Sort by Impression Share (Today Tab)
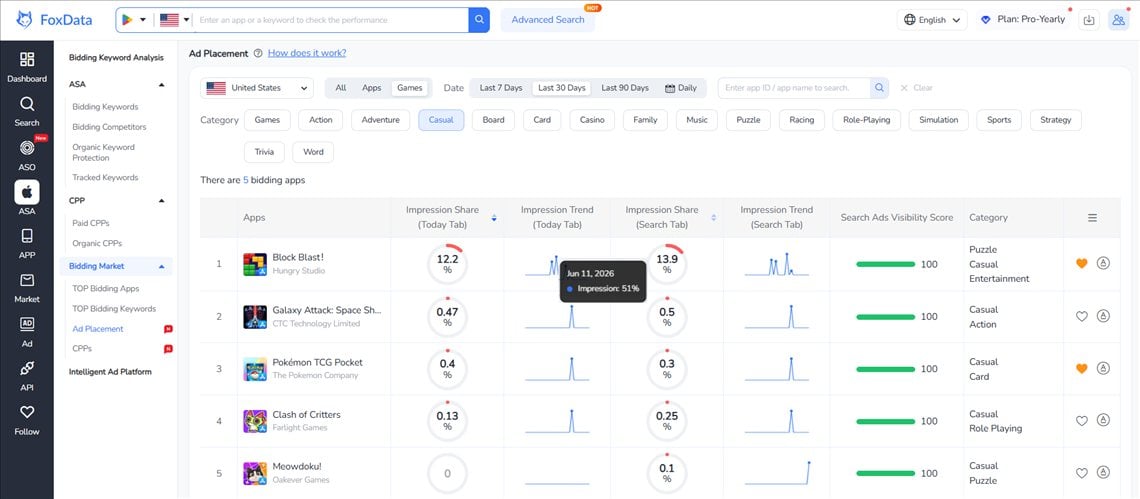Image resolution: width=1140 pixels, height=499 pixels. click(x=494, y=217)
